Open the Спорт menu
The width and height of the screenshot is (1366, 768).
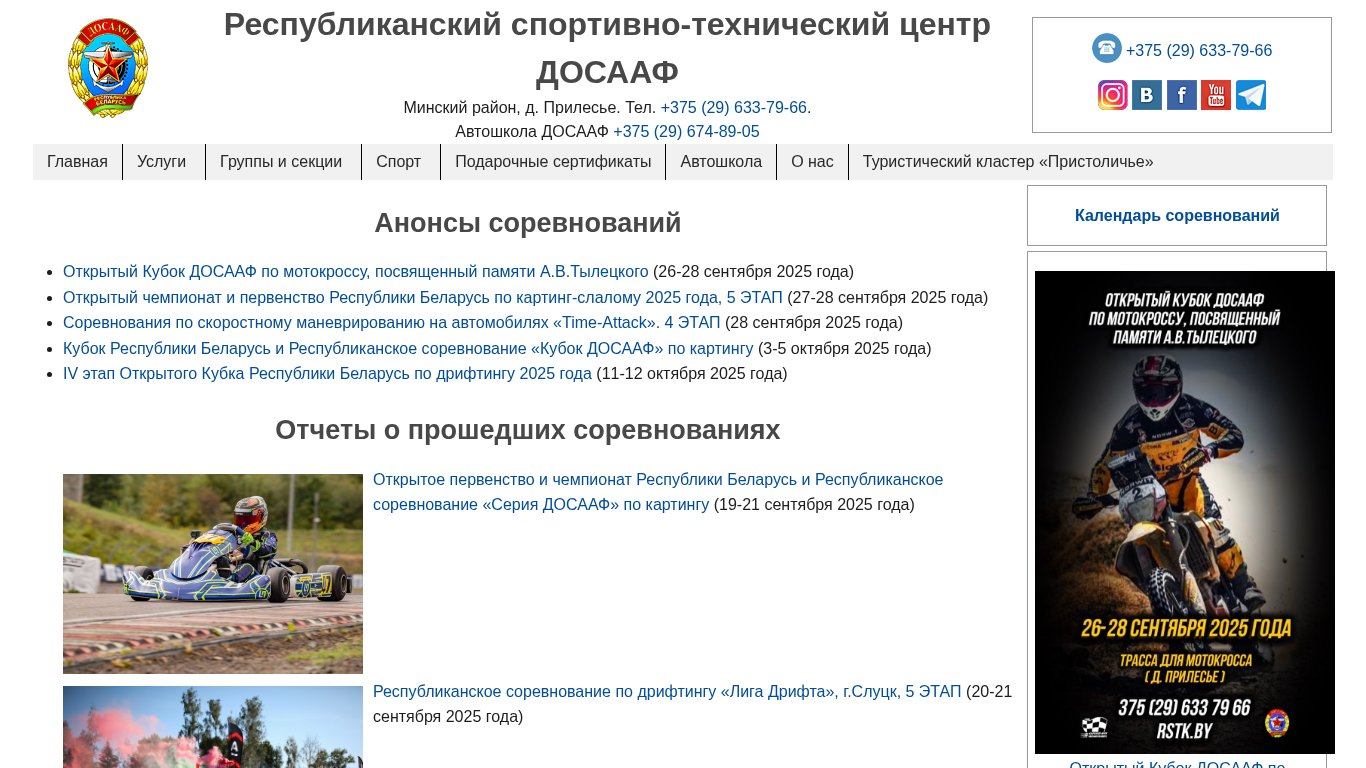400,162
